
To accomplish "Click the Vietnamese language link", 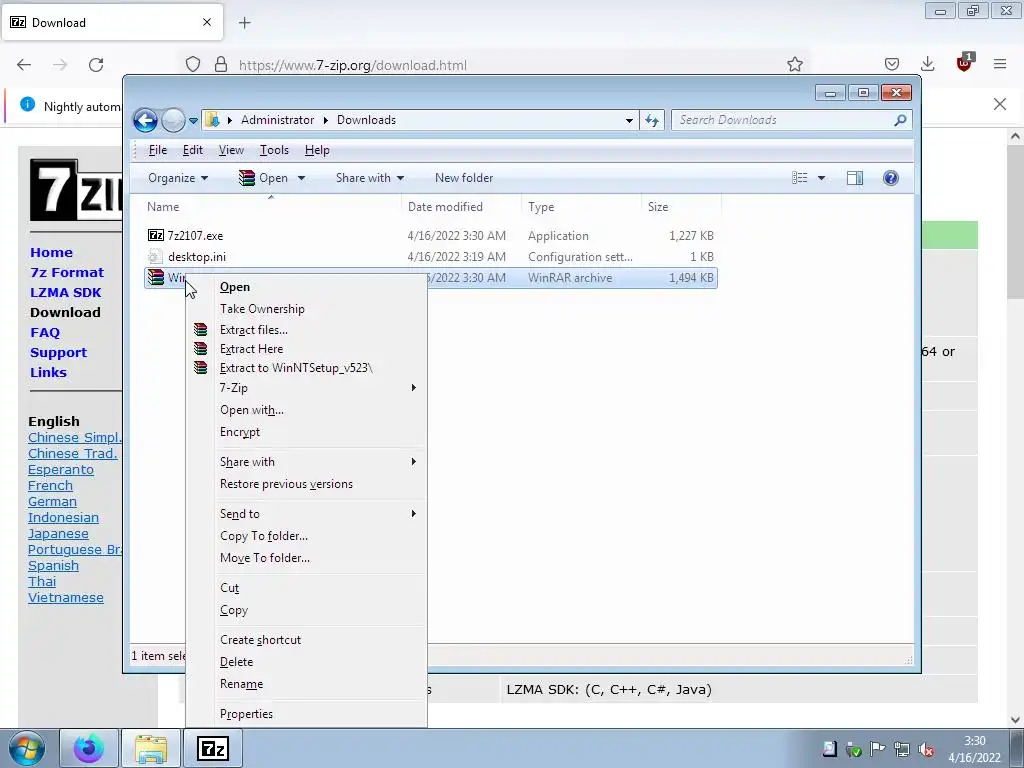I will pos(66,598).
